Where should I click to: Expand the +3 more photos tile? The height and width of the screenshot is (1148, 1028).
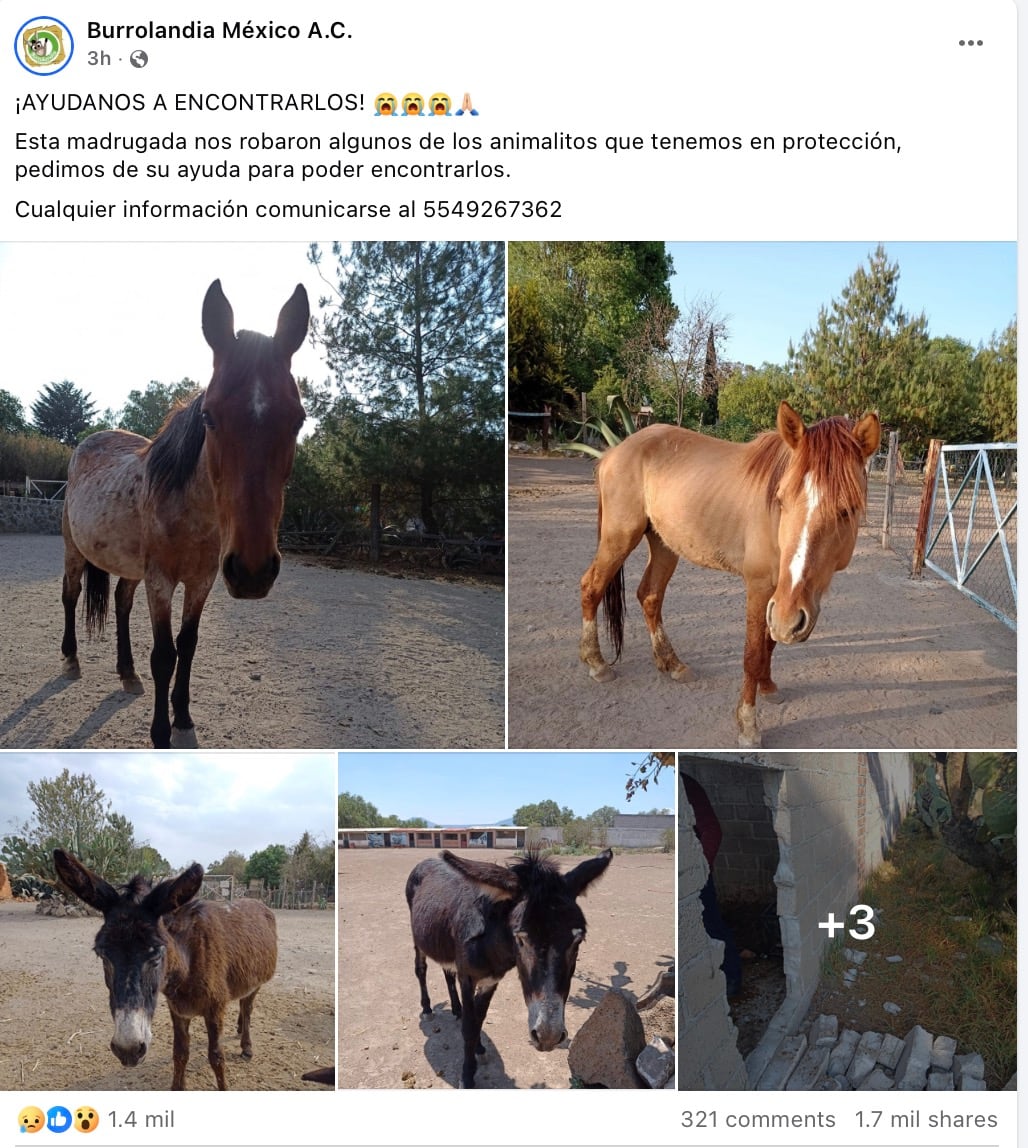click(x=847, y=921)
